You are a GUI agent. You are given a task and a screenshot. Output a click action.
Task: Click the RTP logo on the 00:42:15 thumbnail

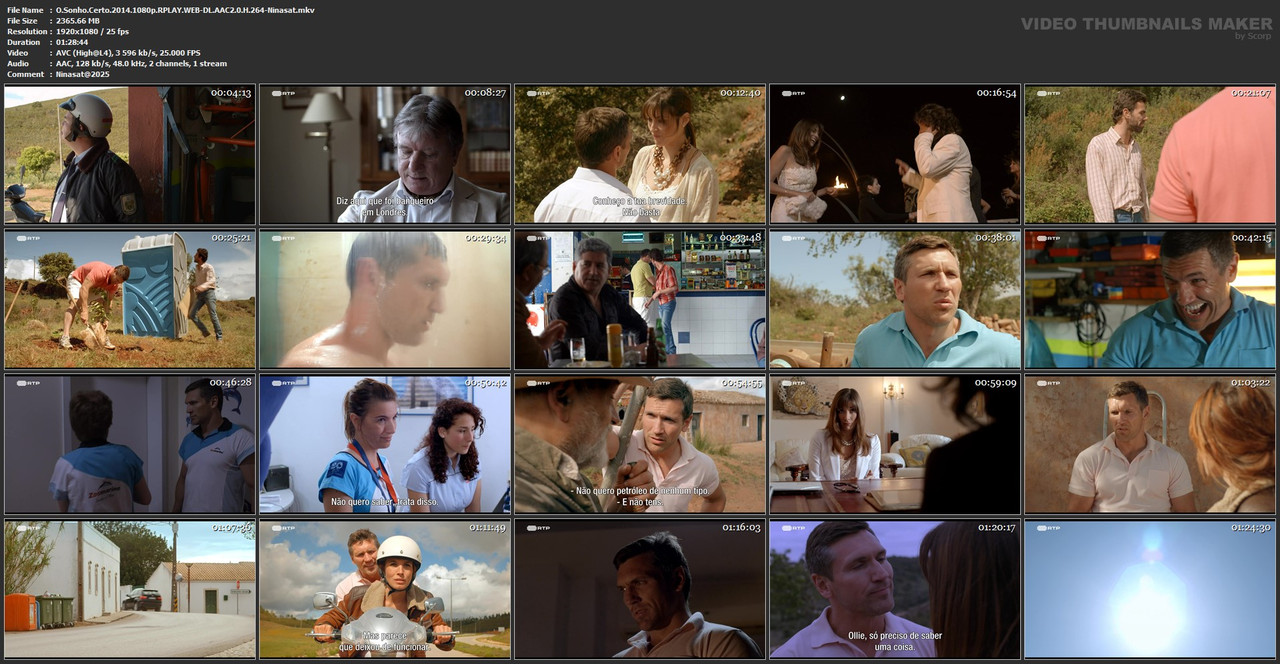[x=1047, y=238]
